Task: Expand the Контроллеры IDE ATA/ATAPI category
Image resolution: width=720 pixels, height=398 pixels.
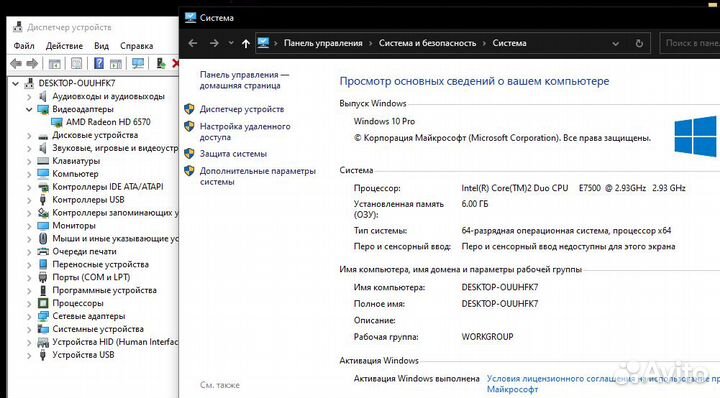Action: pos(29,187)
